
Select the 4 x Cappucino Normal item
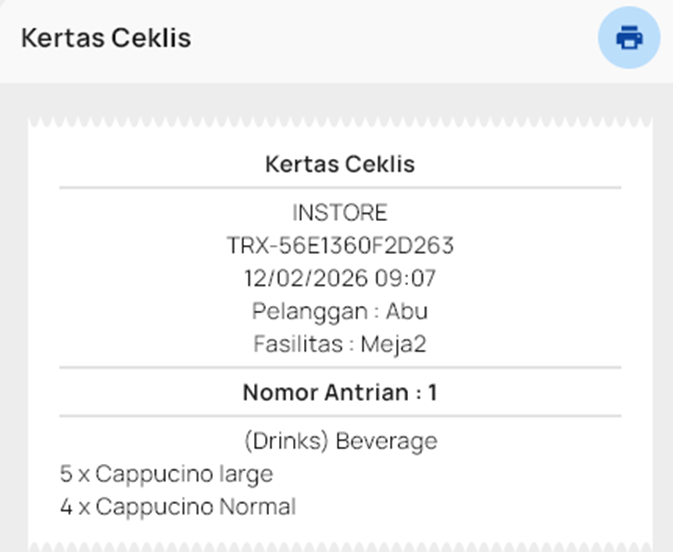pos(177,506)
